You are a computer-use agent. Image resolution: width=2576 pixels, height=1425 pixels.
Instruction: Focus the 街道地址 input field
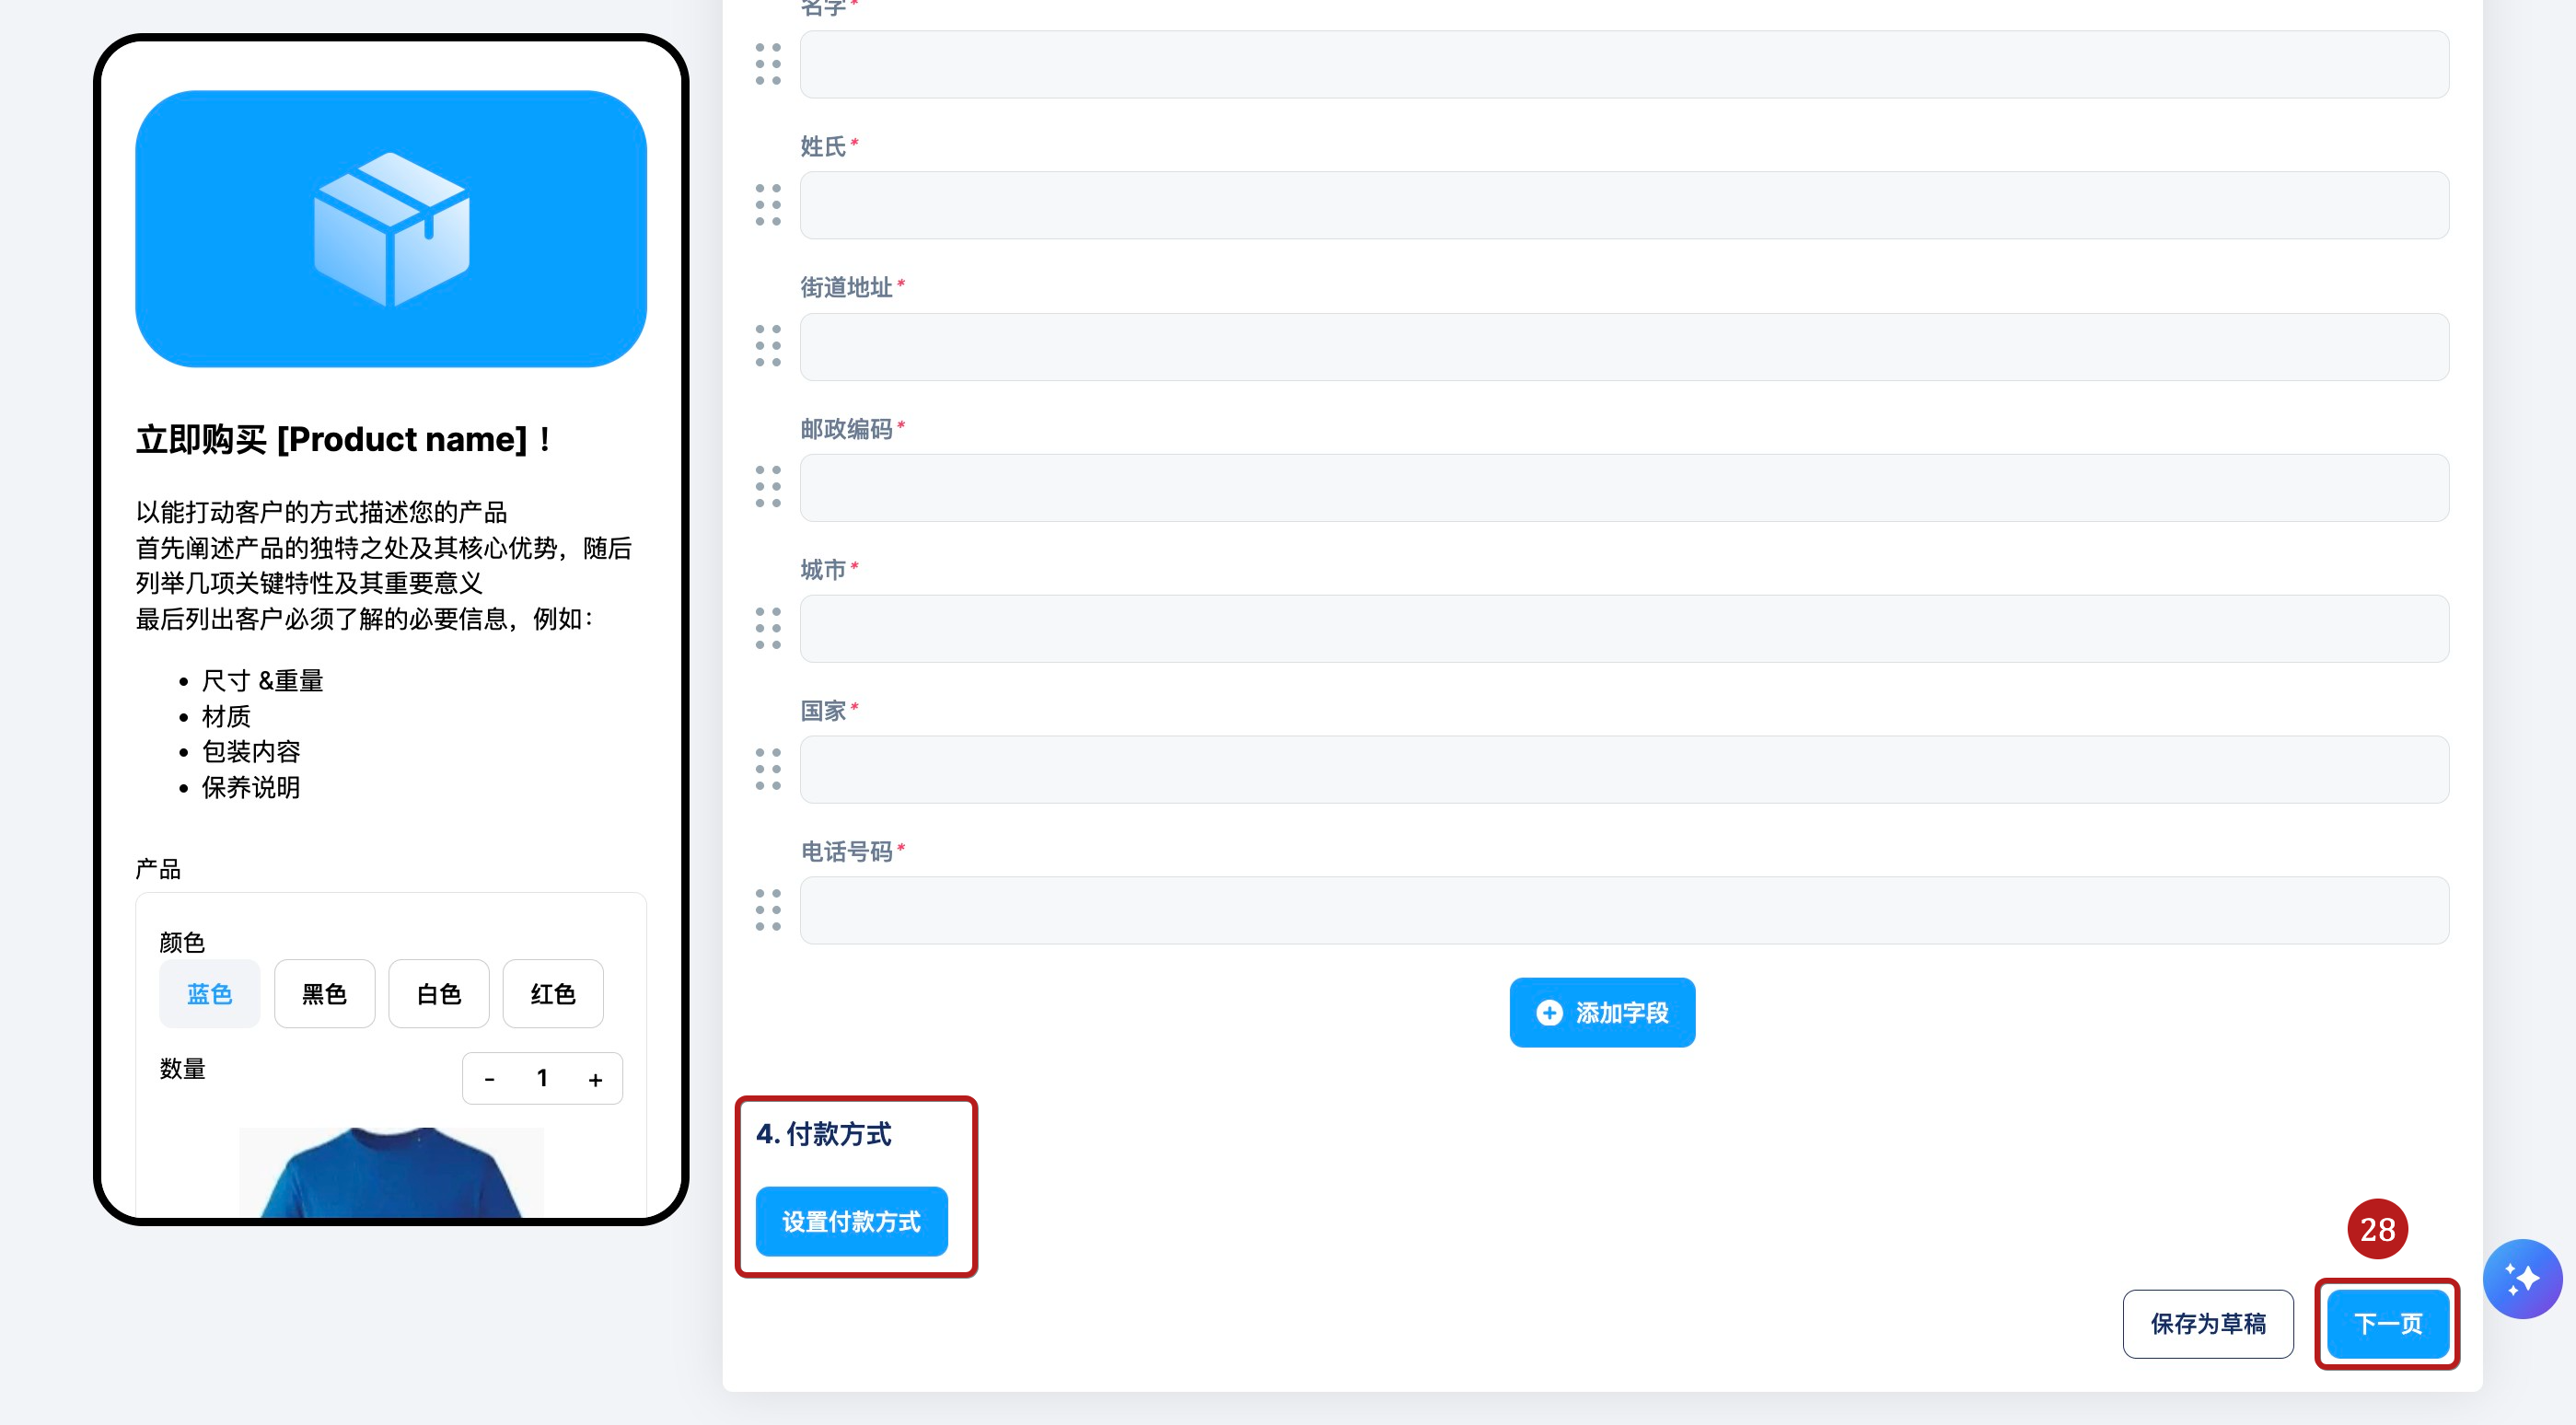[1623, 346]
